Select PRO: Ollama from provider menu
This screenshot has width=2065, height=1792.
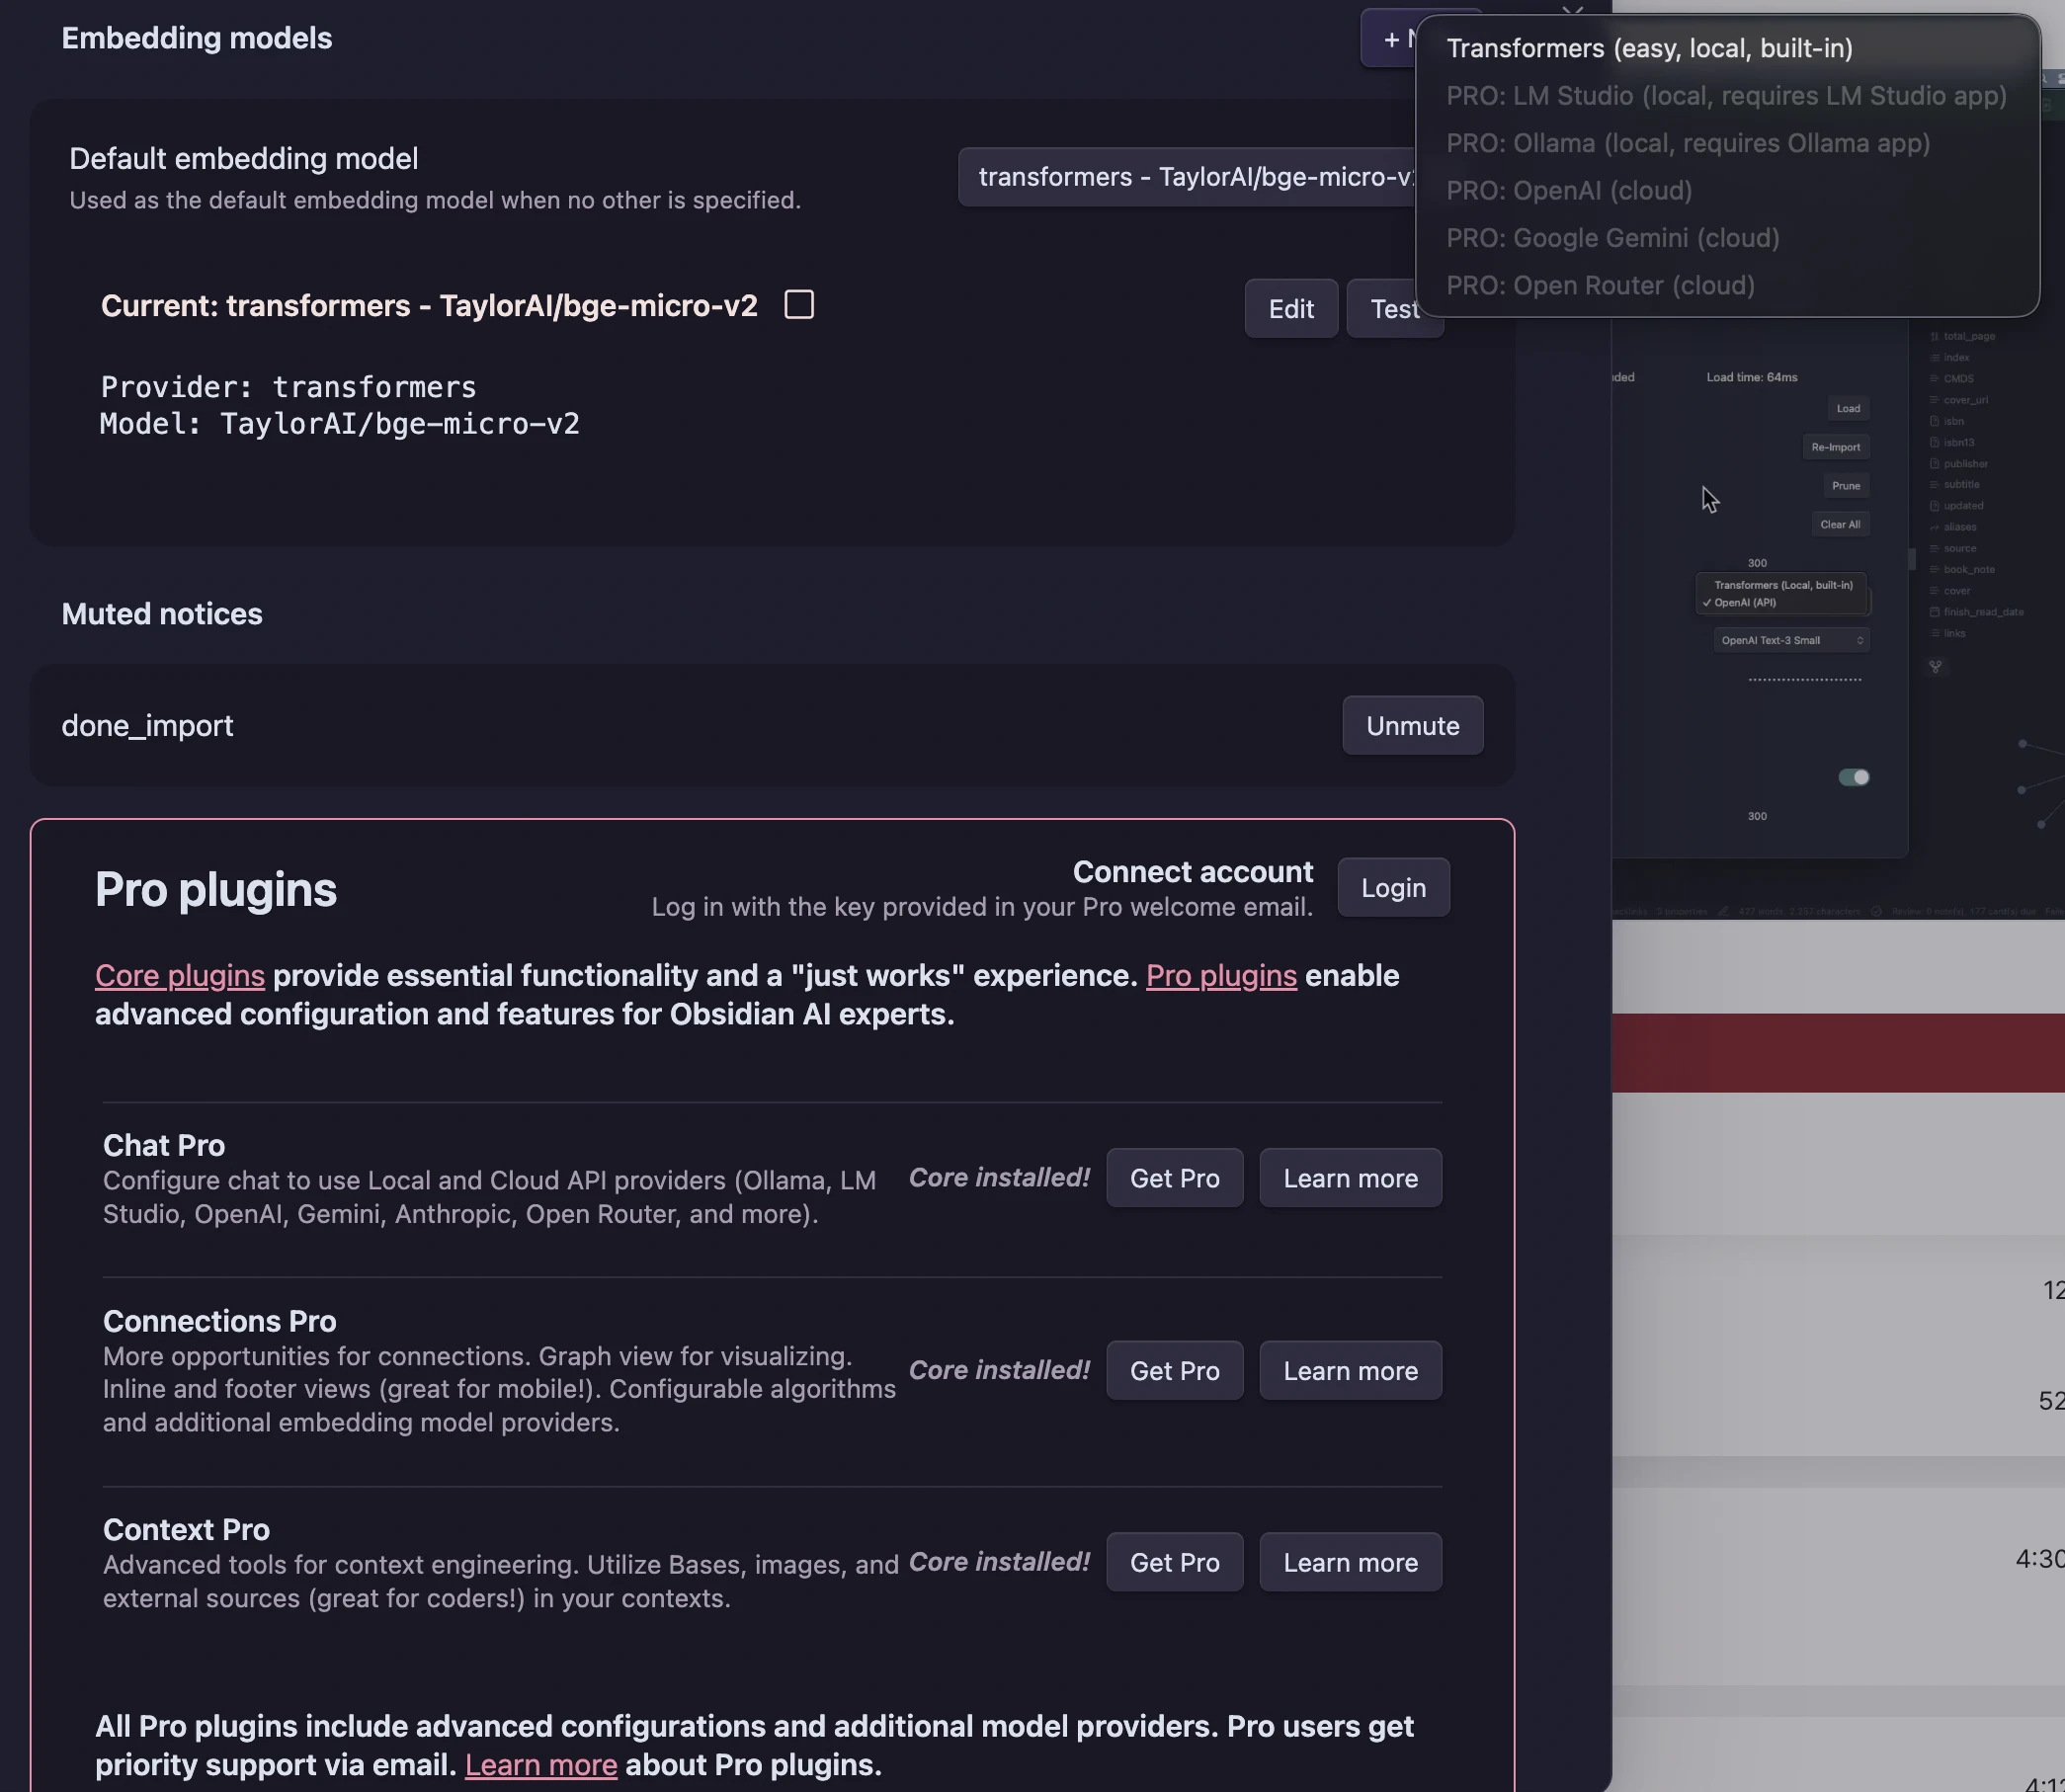pos(1687,143)
